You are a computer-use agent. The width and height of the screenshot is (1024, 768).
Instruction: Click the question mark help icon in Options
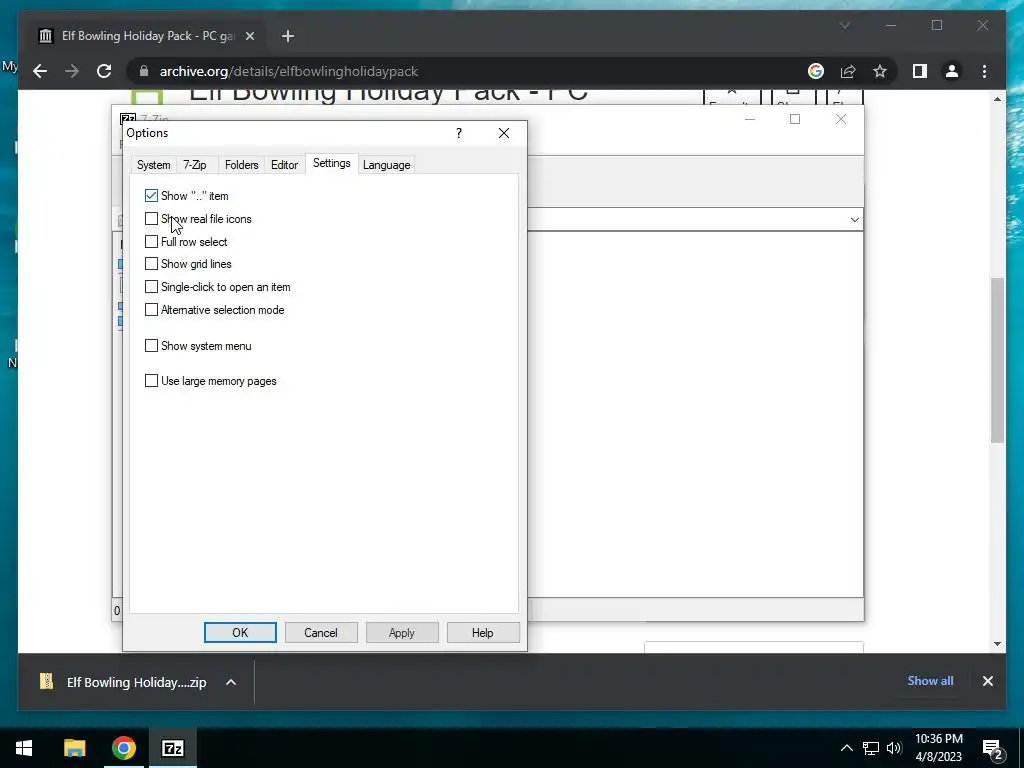pos(459,133)
